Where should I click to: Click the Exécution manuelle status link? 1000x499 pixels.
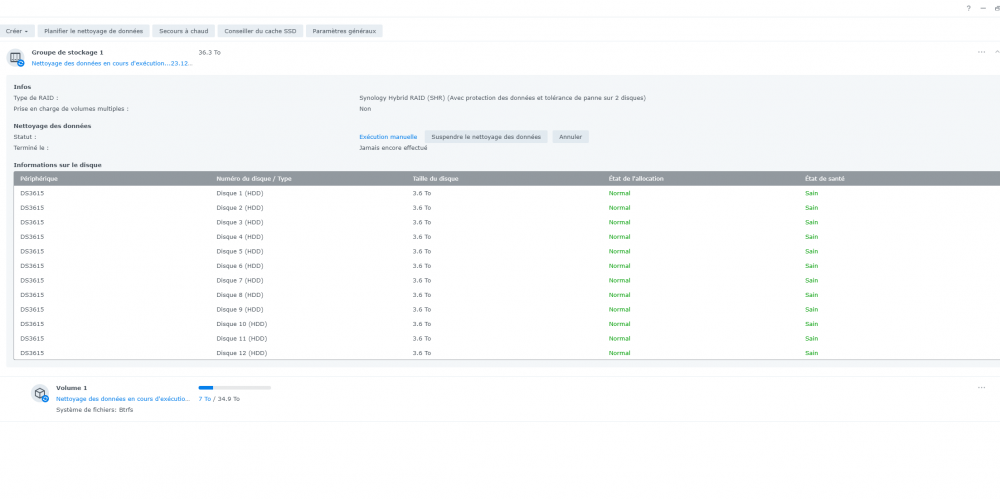[x=388, y=137]
